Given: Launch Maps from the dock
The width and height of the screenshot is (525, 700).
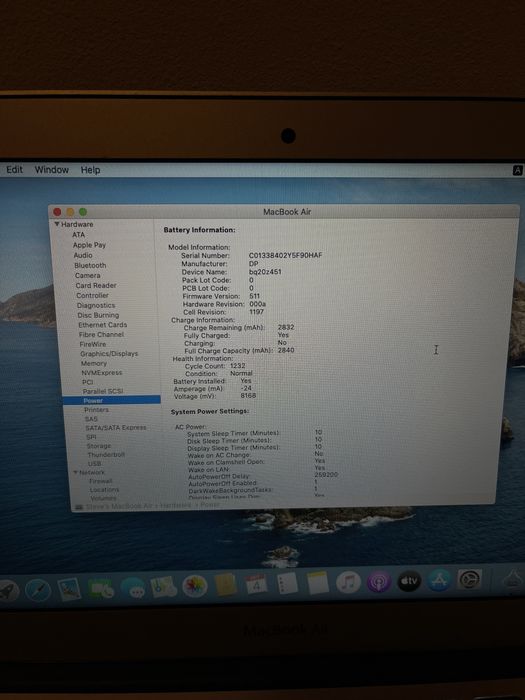Looking at the screenshot, I should click(163, 587).
